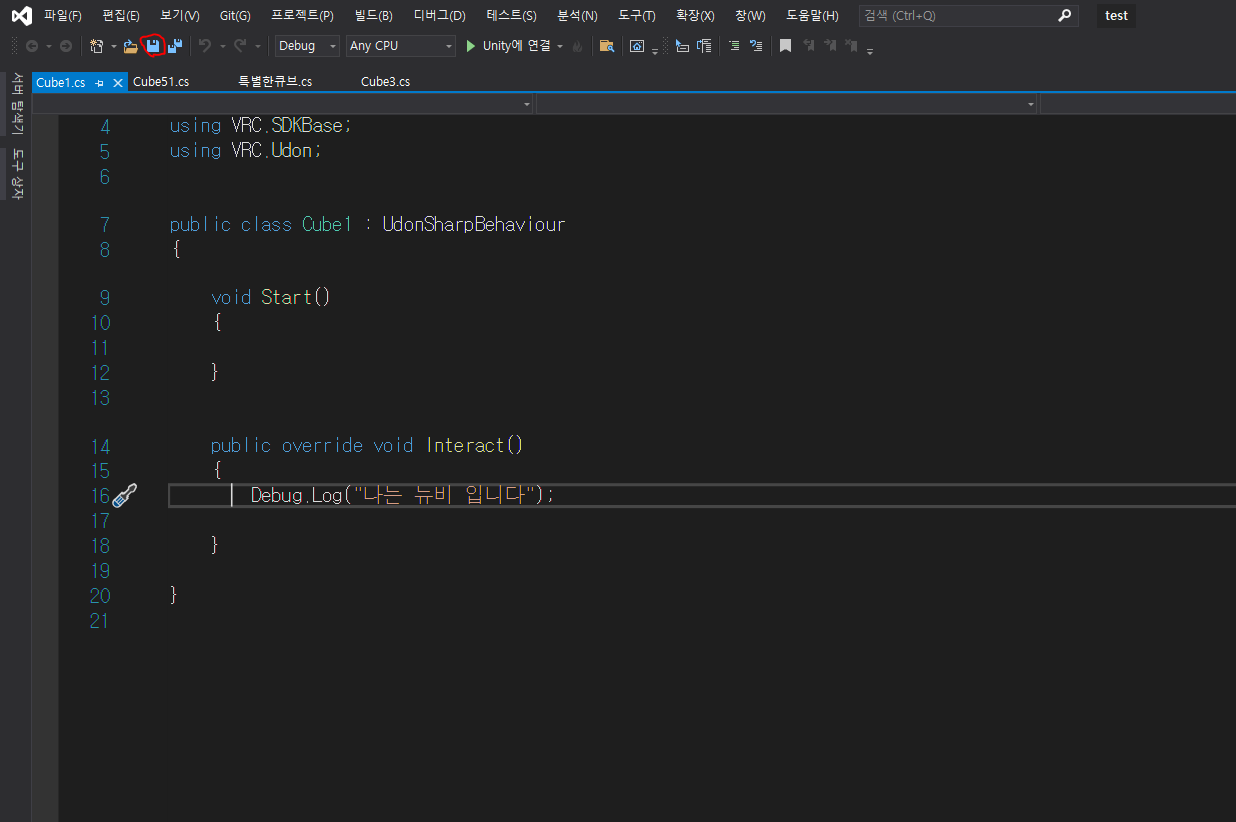Click the UdonSharpBehaviour text on line 7
Image resolution: width=1236 pixels, height=822 pixels.
[474, 224]
